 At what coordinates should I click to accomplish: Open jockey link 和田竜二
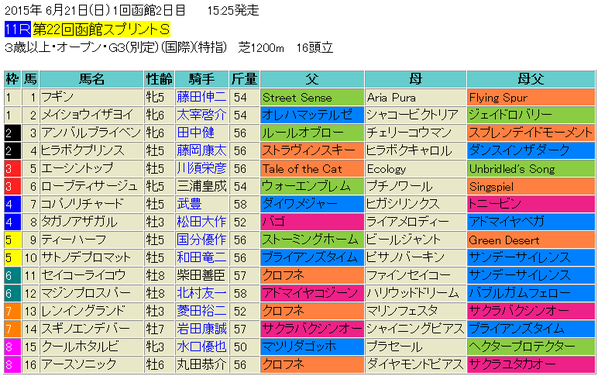coord(201,257)
